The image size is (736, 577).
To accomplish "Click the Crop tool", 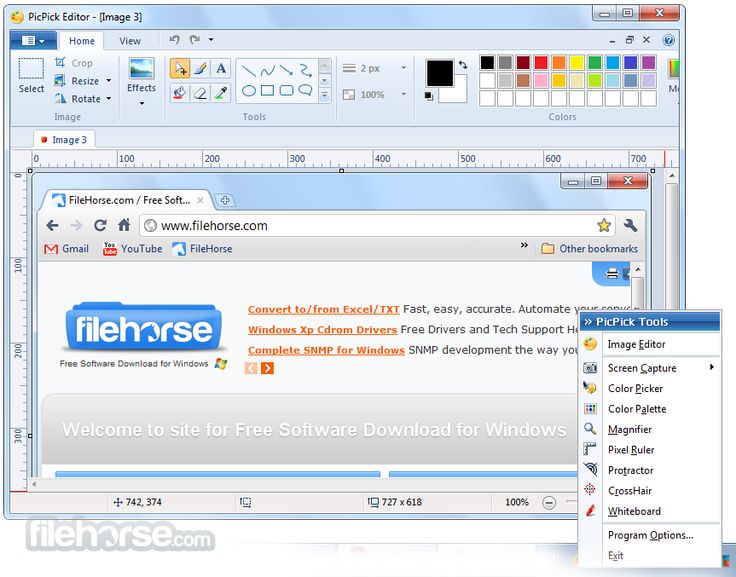I will (x=73, y=63).
